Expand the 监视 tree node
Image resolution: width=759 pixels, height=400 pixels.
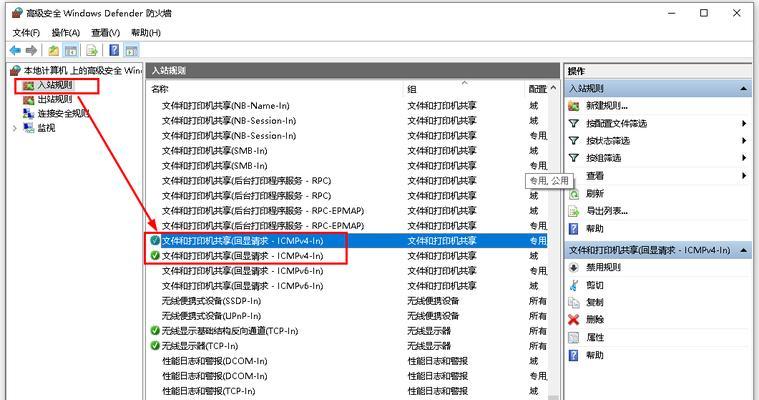15,128
